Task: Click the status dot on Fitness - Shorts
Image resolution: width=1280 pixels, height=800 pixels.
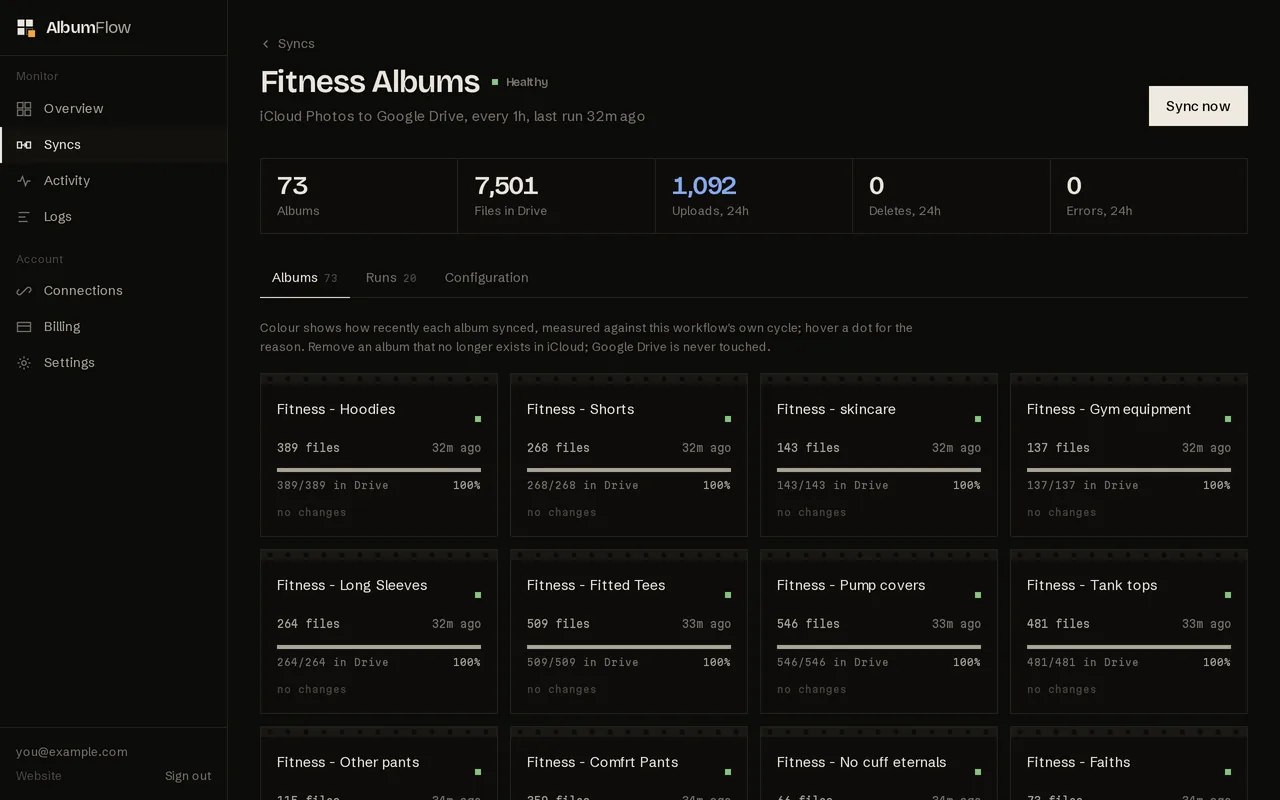Action: pyautogui.click(x=728, y=419)
